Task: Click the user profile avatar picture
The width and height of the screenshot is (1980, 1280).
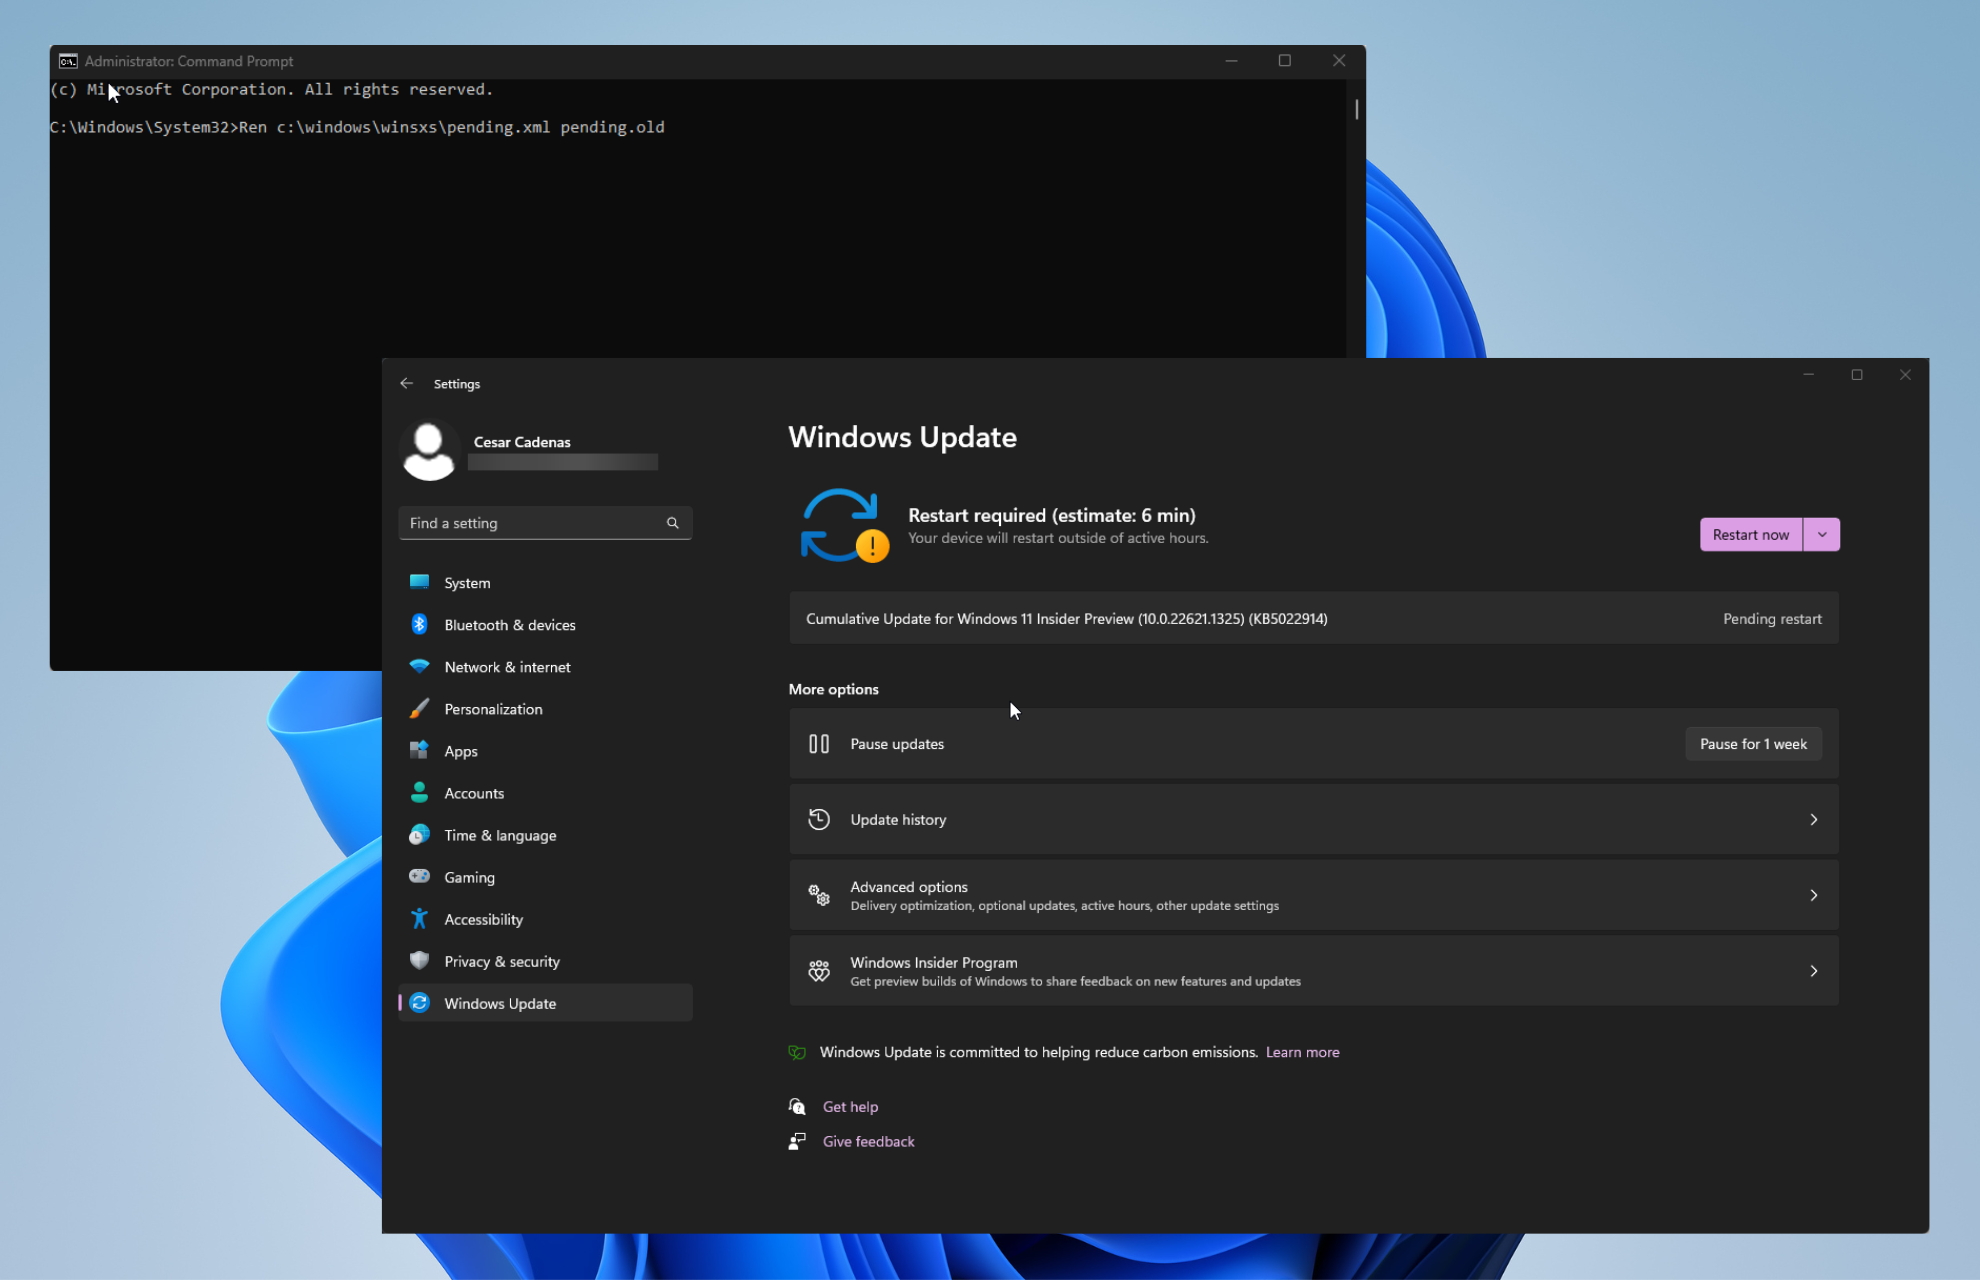Action: [x=429, y=451]
